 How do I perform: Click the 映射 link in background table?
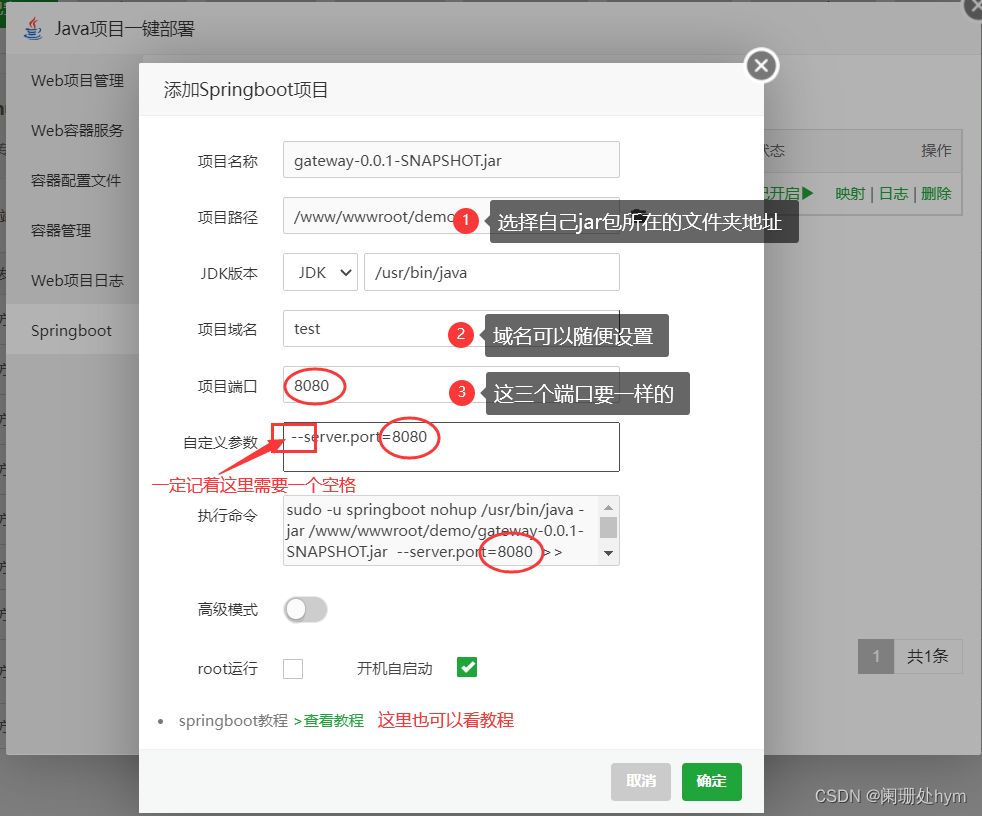tap(850, 194)
